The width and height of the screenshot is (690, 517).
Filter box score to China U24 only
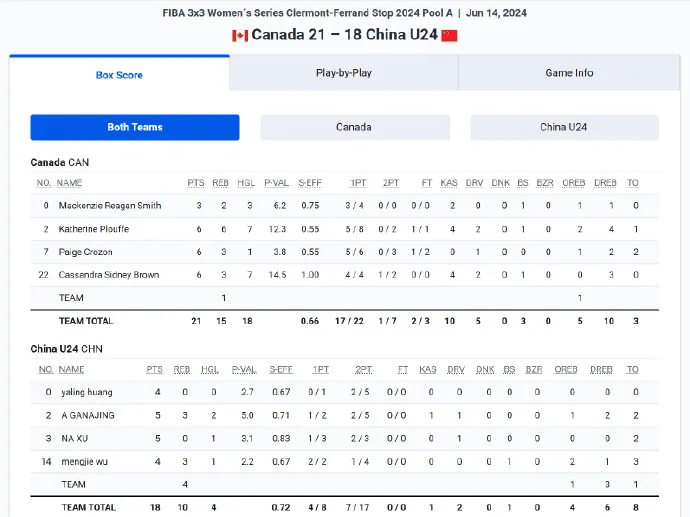click(x=565, y=127)
